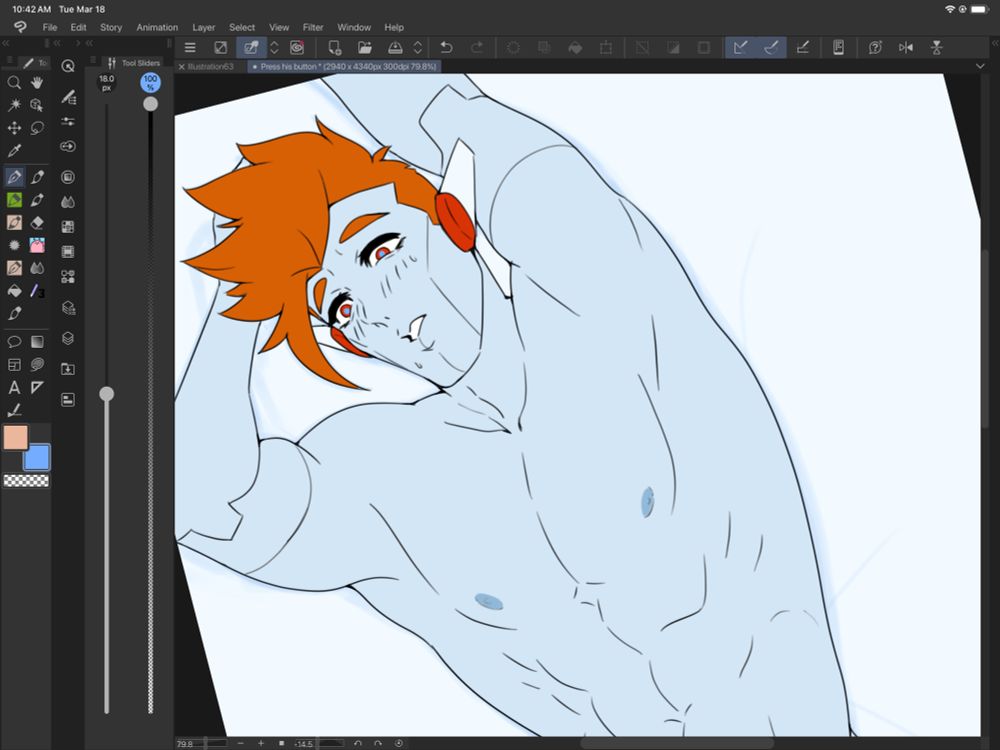Screen dimensions: 1000x750
Task: Select the blue background color swatch
Action: point(37,457)
